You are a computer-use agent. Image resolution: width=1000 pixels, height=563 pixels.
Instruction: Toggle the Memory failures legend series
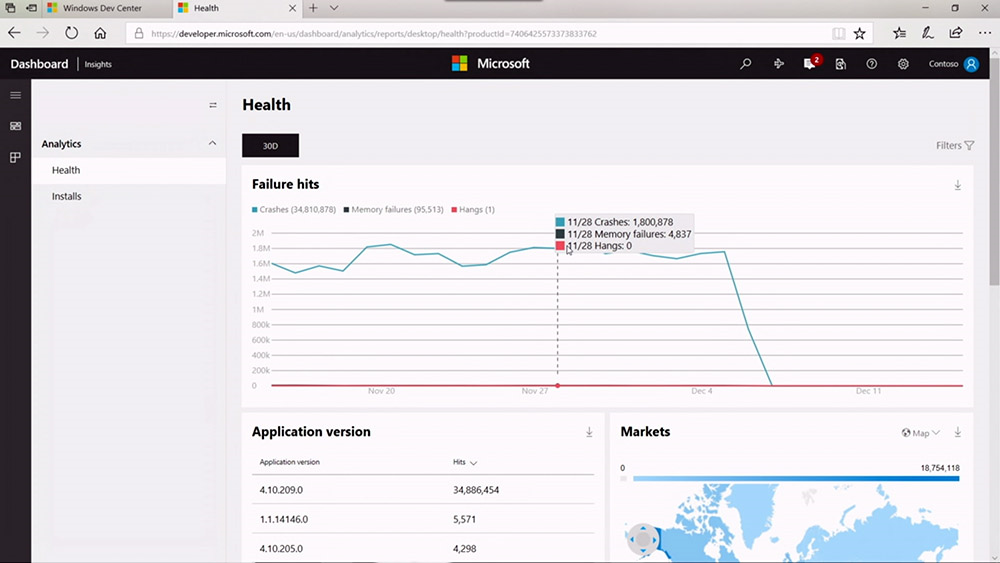[393, 209]
